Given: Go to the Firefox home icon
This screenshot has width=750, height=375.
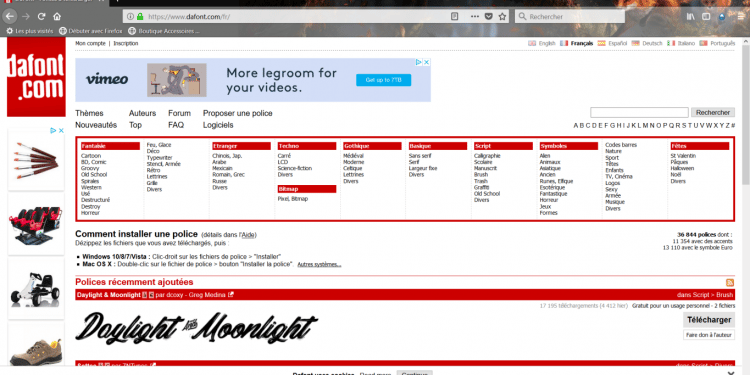Looking at the screenshot, I should tap(57, 16).
